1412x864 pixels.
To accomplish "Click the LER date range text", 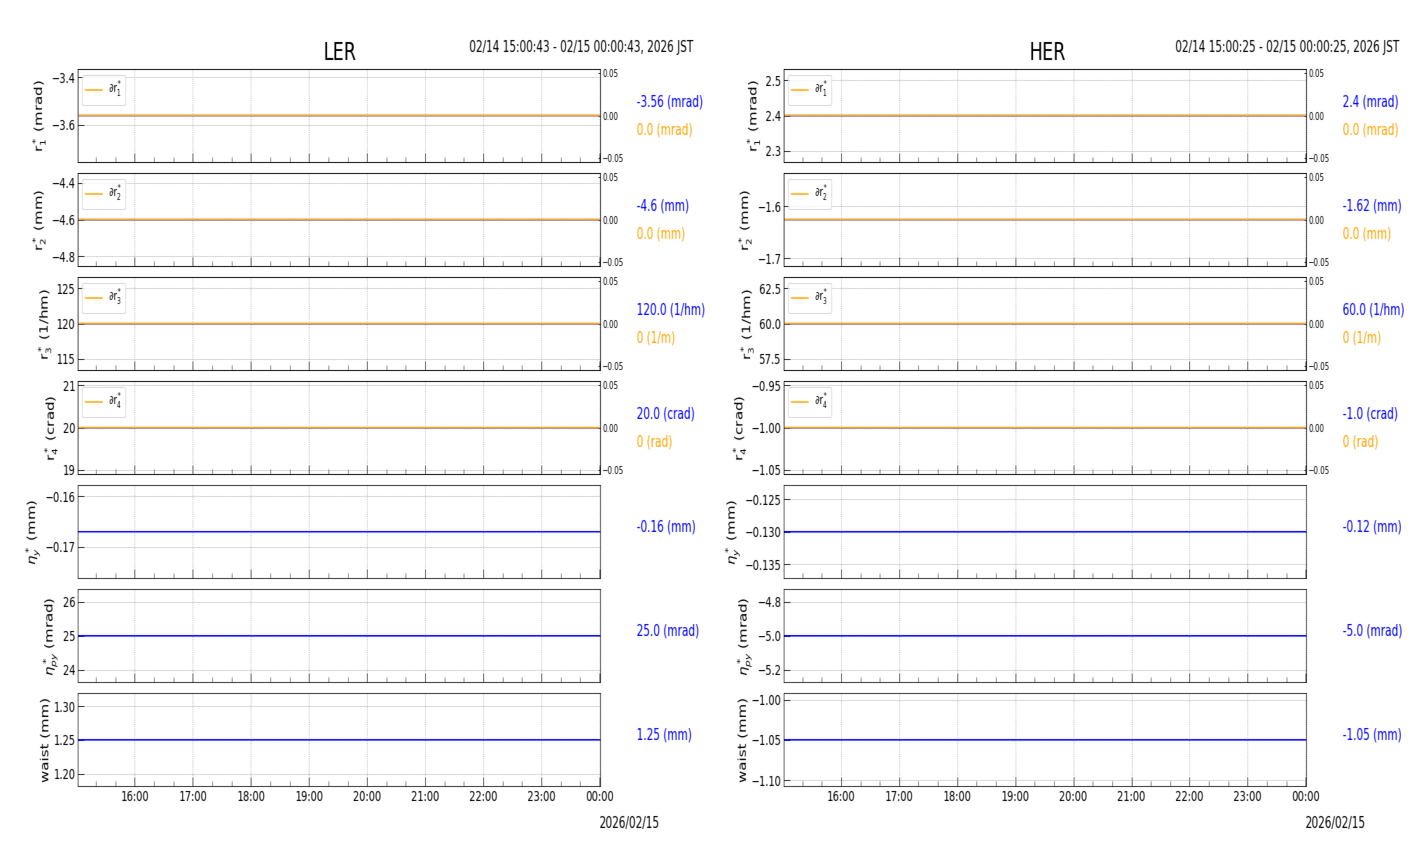I will click(x=581, y=47).
